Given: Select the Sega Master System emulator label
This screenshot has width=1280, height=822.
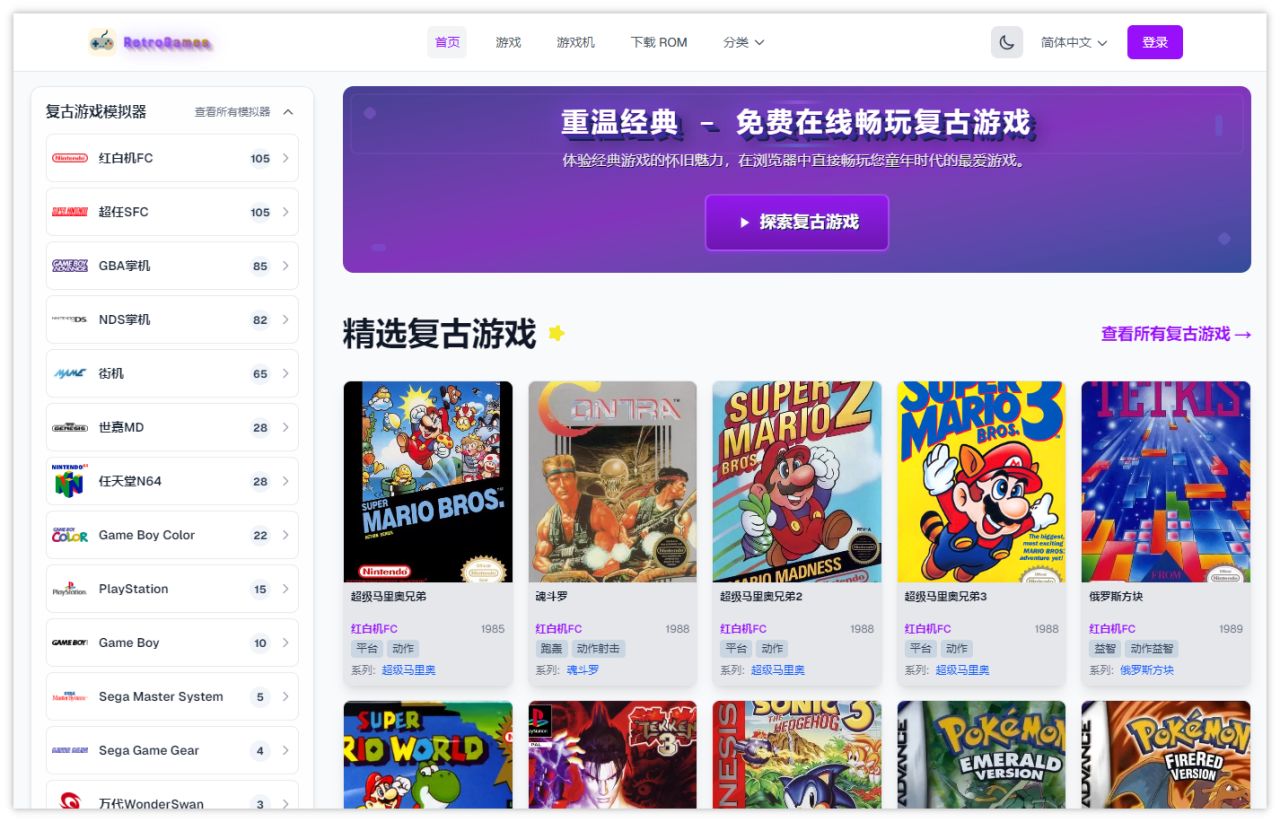Looking at the screenshot, I should coord(160,697).
